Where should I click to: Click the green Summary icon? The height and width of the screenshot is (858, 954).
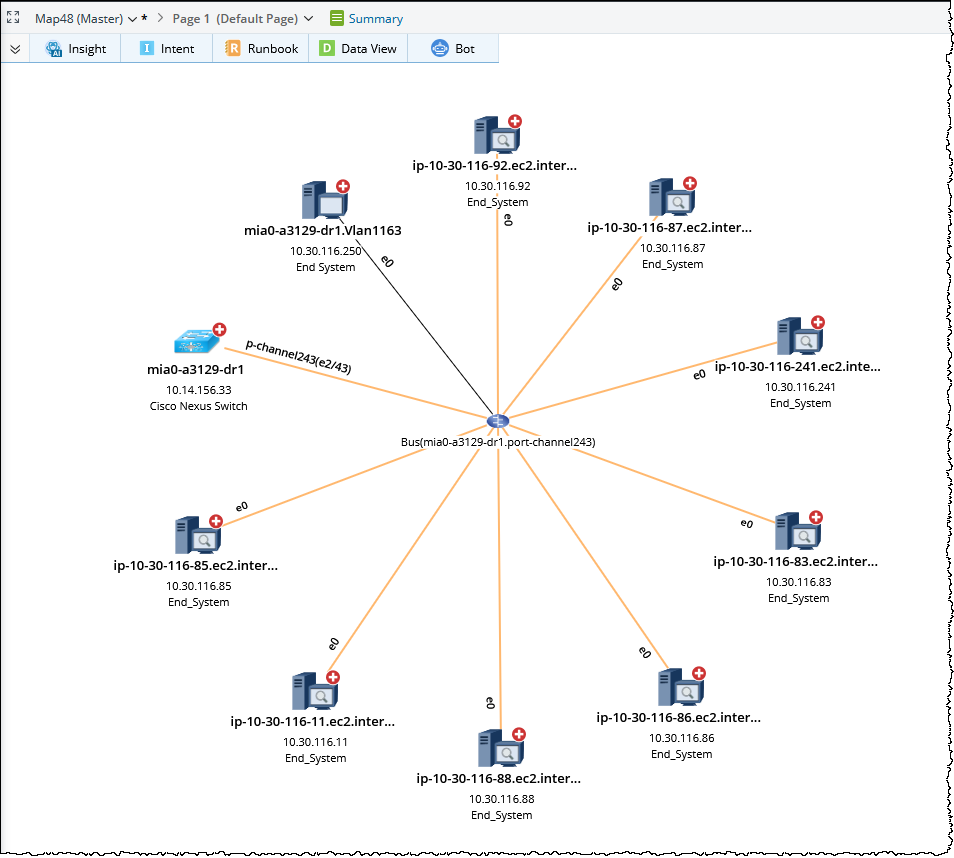coord(336,18)
